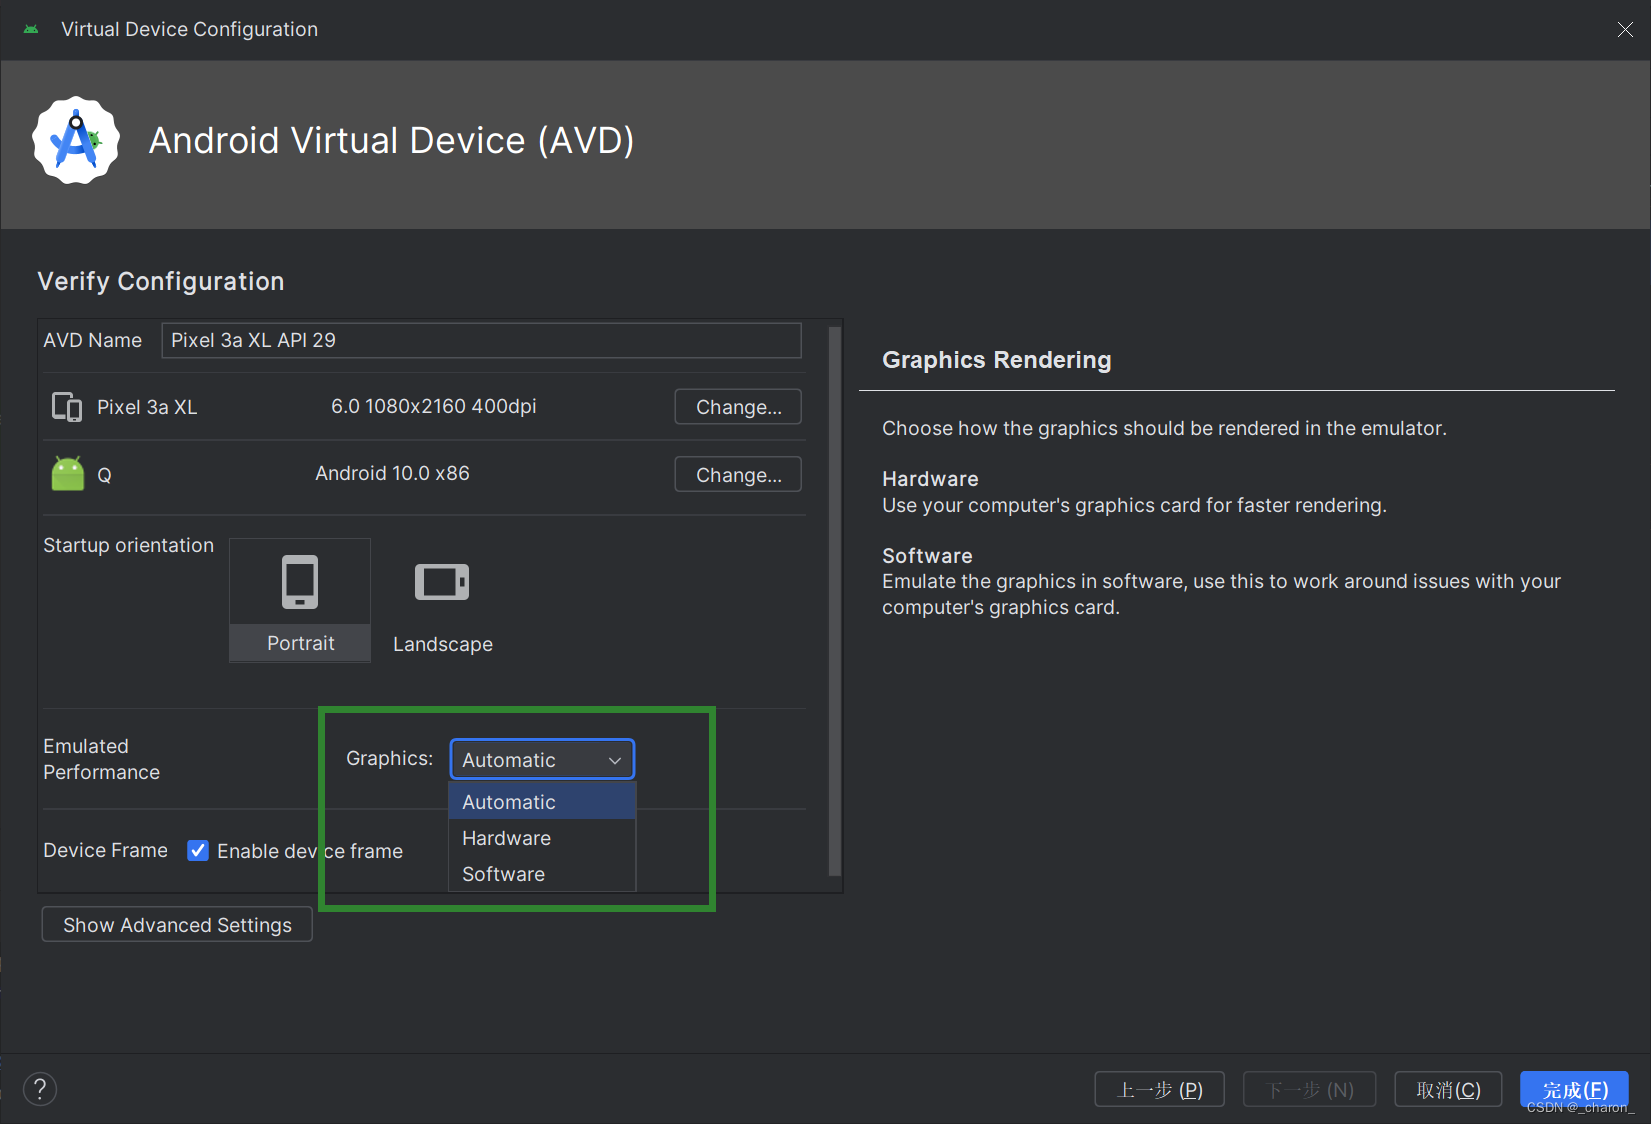Screen dimensions: 1651x1124
Task: Choose Hardware from the Graphics list
Action: click(542, 838)
